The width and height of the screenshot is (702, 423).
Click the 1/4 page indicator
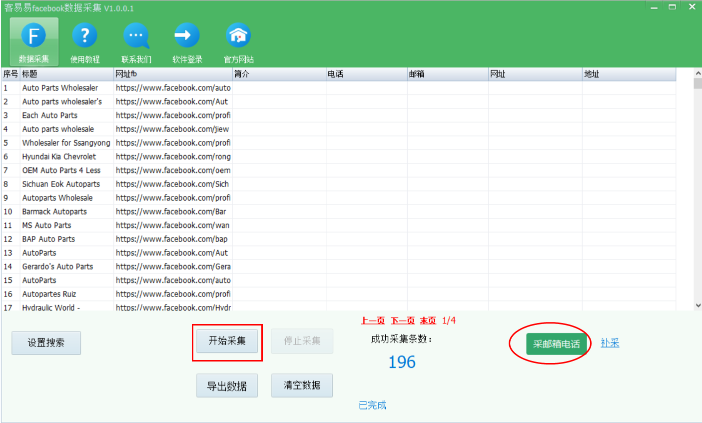coord(449,320)
